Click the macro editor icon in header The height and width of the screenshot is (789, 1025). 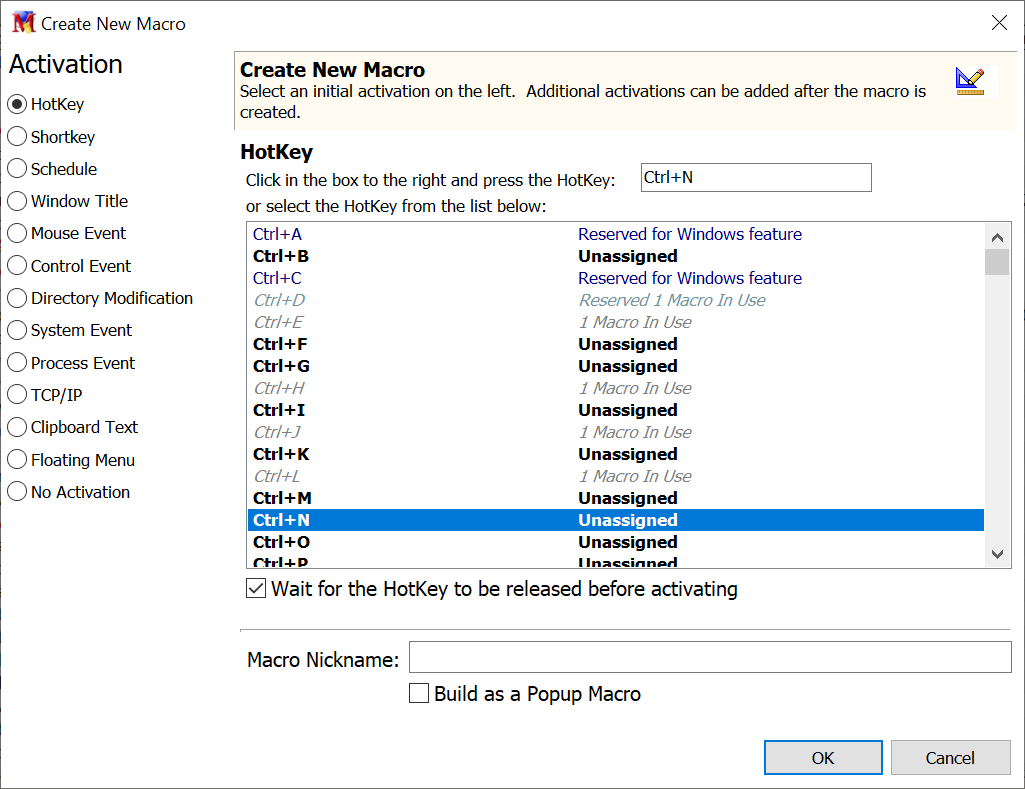click(x=969, y=81)
